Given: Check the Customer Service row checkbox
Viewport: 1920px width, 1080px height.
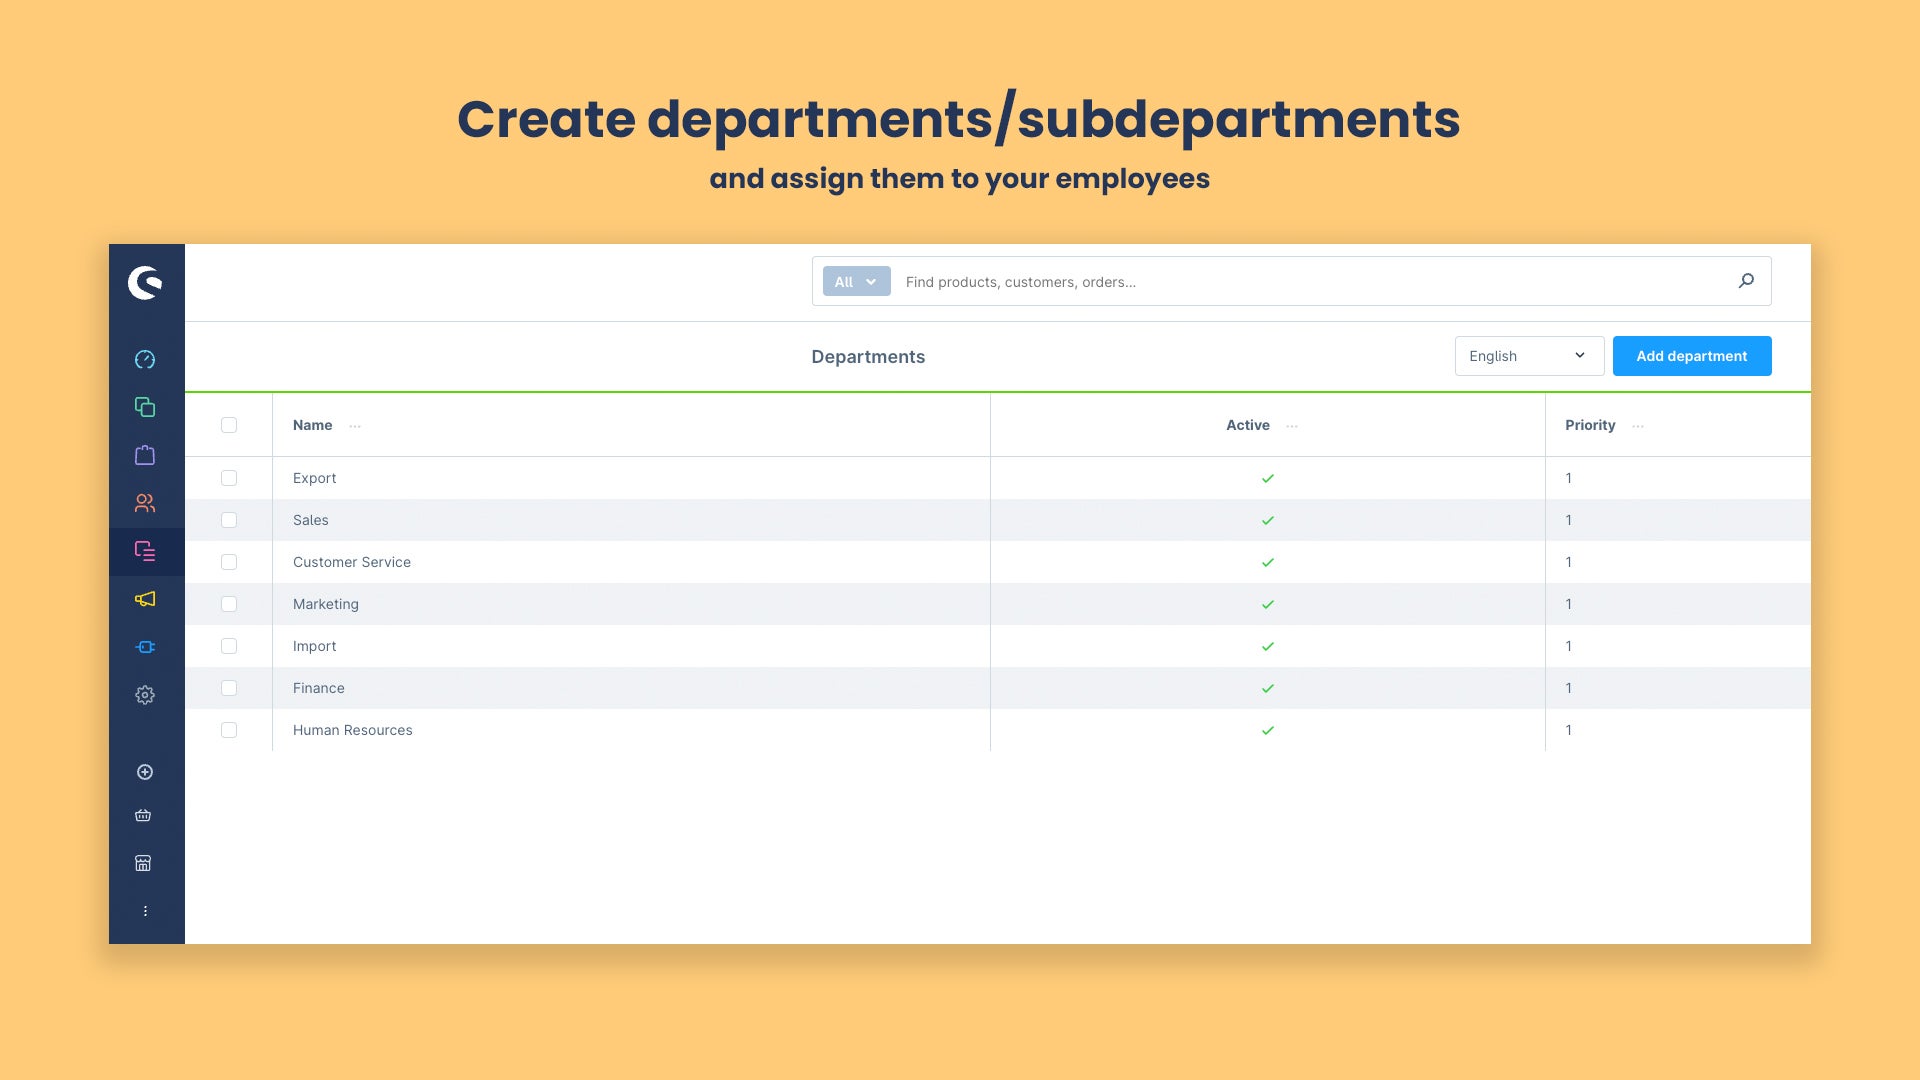Looking at the screenshot, I should (x=229, y=562).
